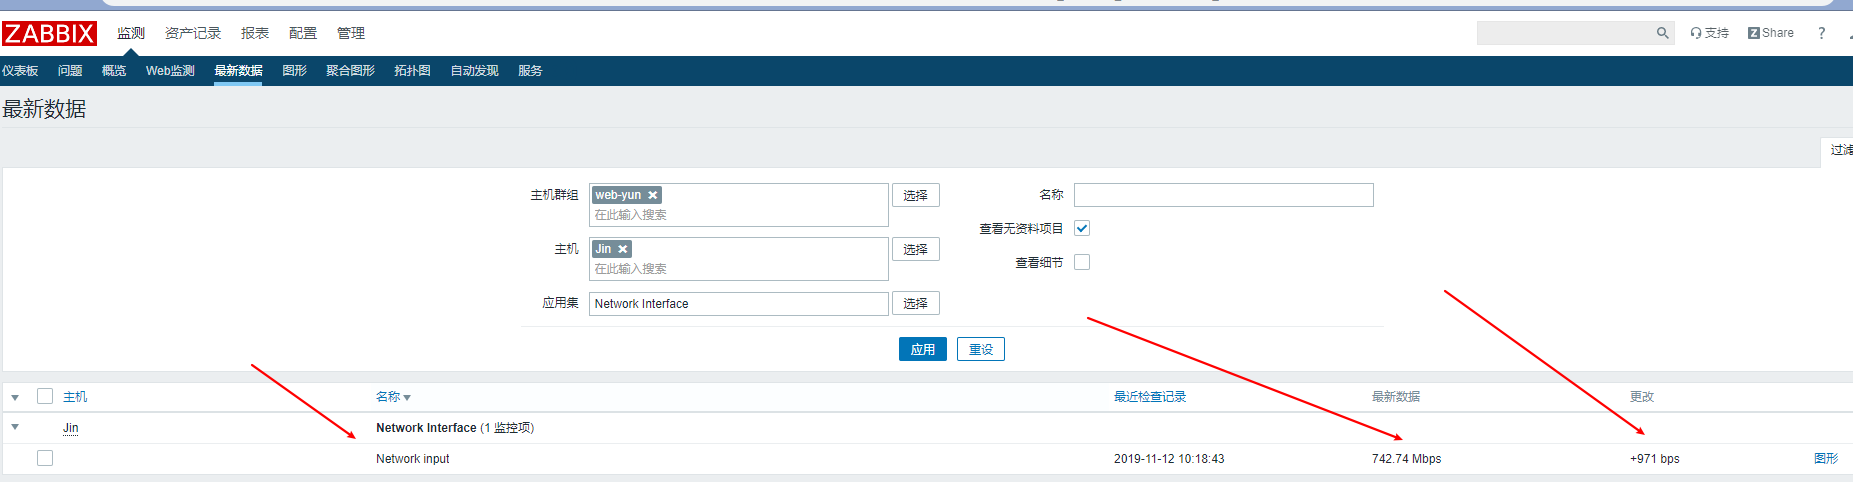Image resolution: width=1853 pixels, height=482 pixels.
Task: Go to the 仪表板 submenu
Action: click(20, 71)
